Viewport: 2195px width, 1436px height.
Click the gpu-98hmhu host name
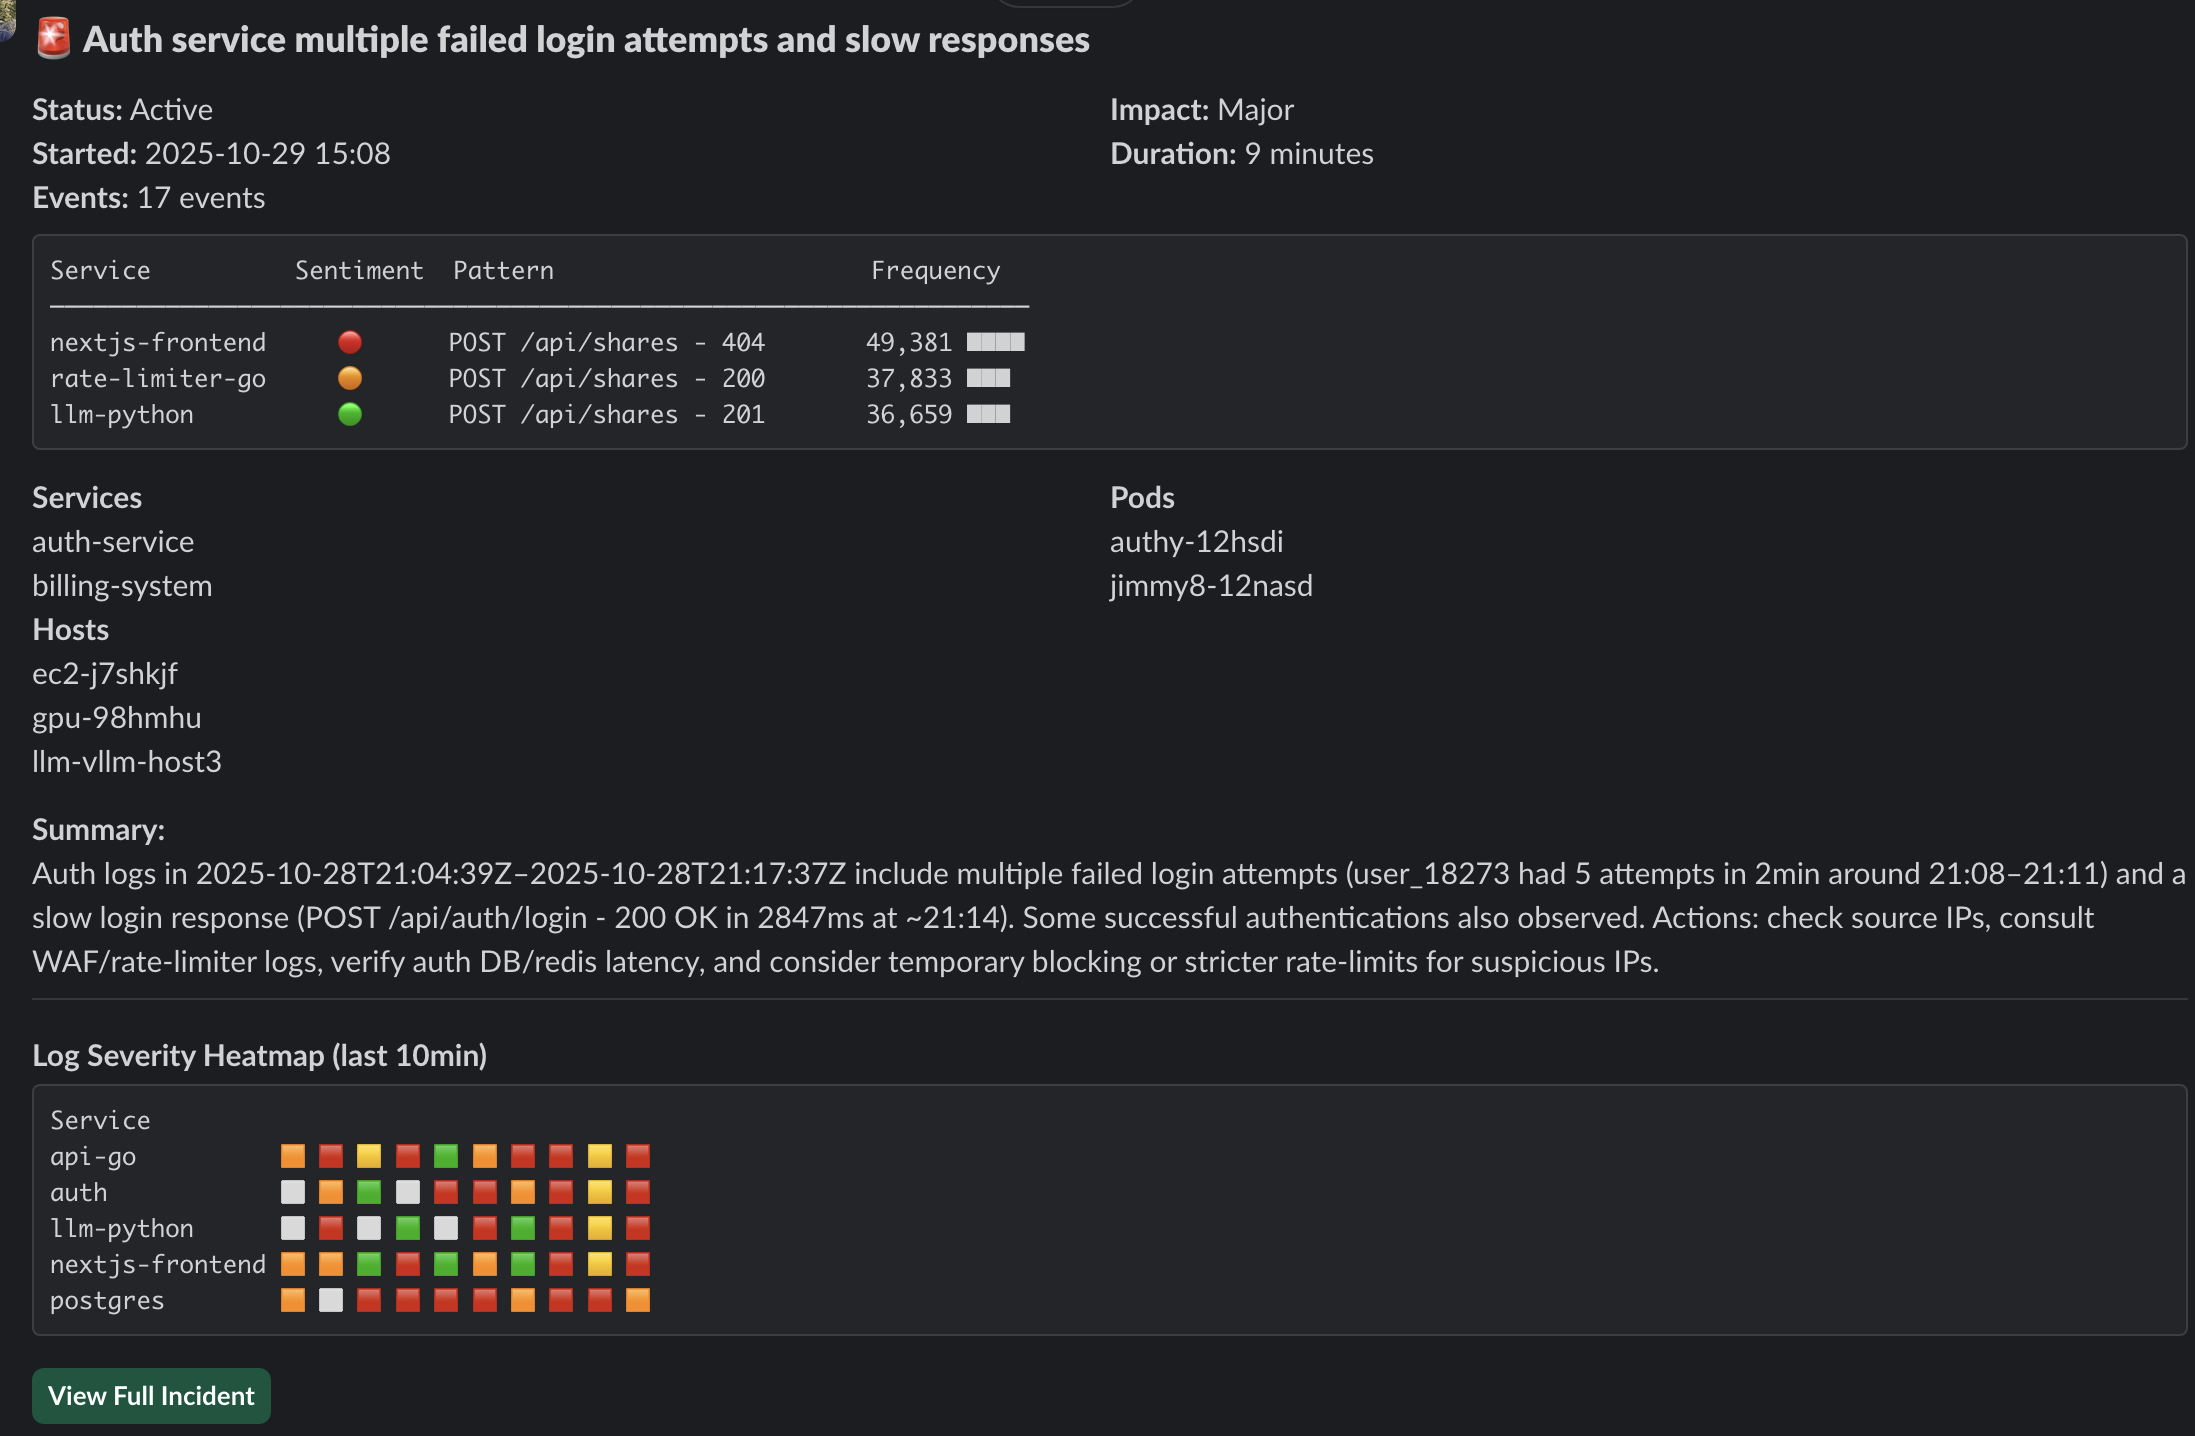tap(117, 718)
